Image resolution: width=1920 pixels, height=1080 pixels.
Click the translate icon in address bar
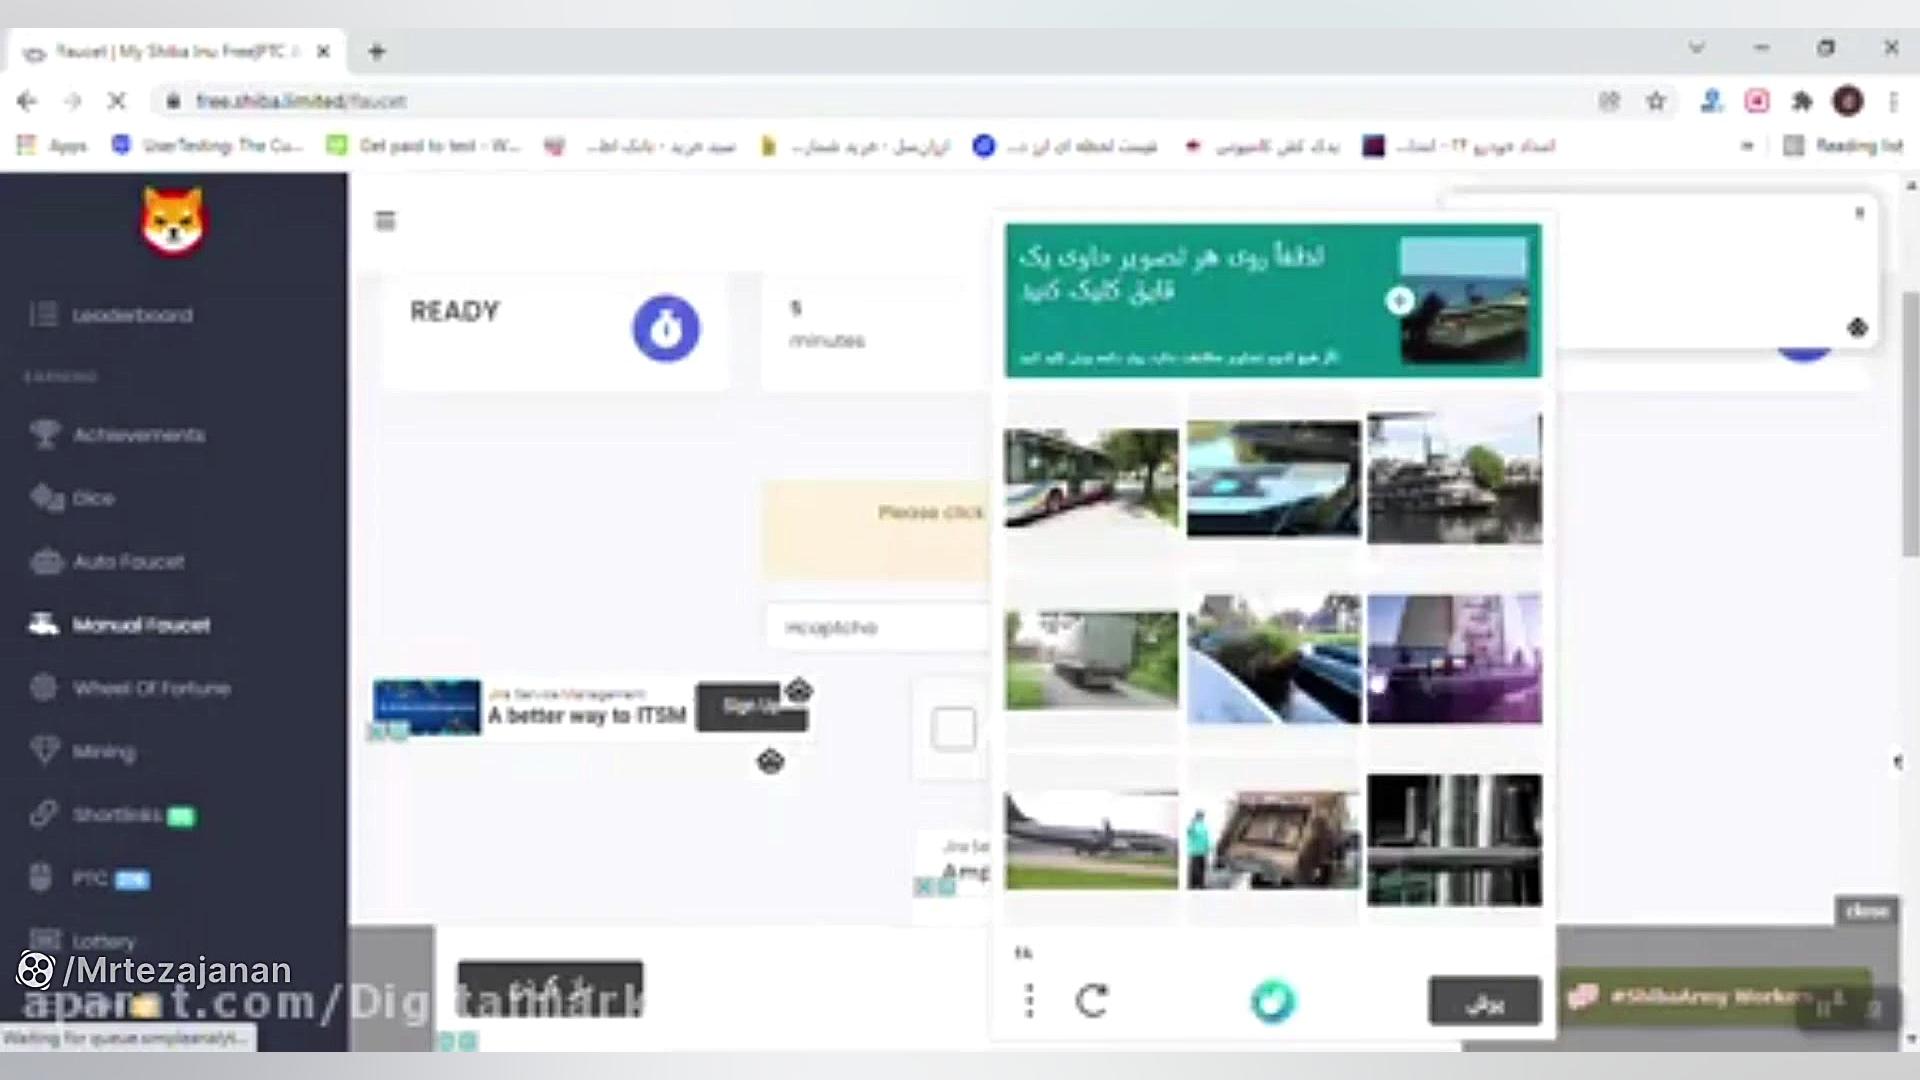(1609, 101)
